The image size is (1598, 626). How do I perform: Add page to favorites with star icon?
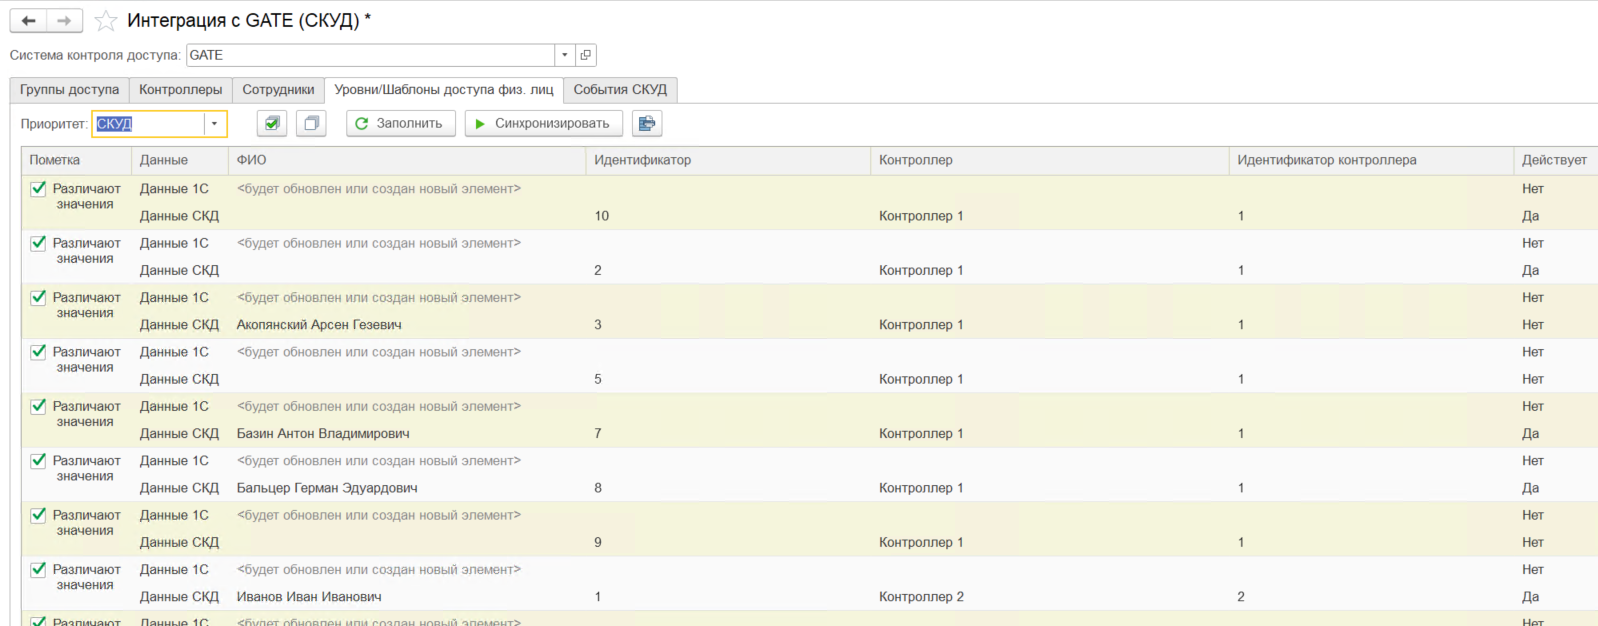point(106,21)
